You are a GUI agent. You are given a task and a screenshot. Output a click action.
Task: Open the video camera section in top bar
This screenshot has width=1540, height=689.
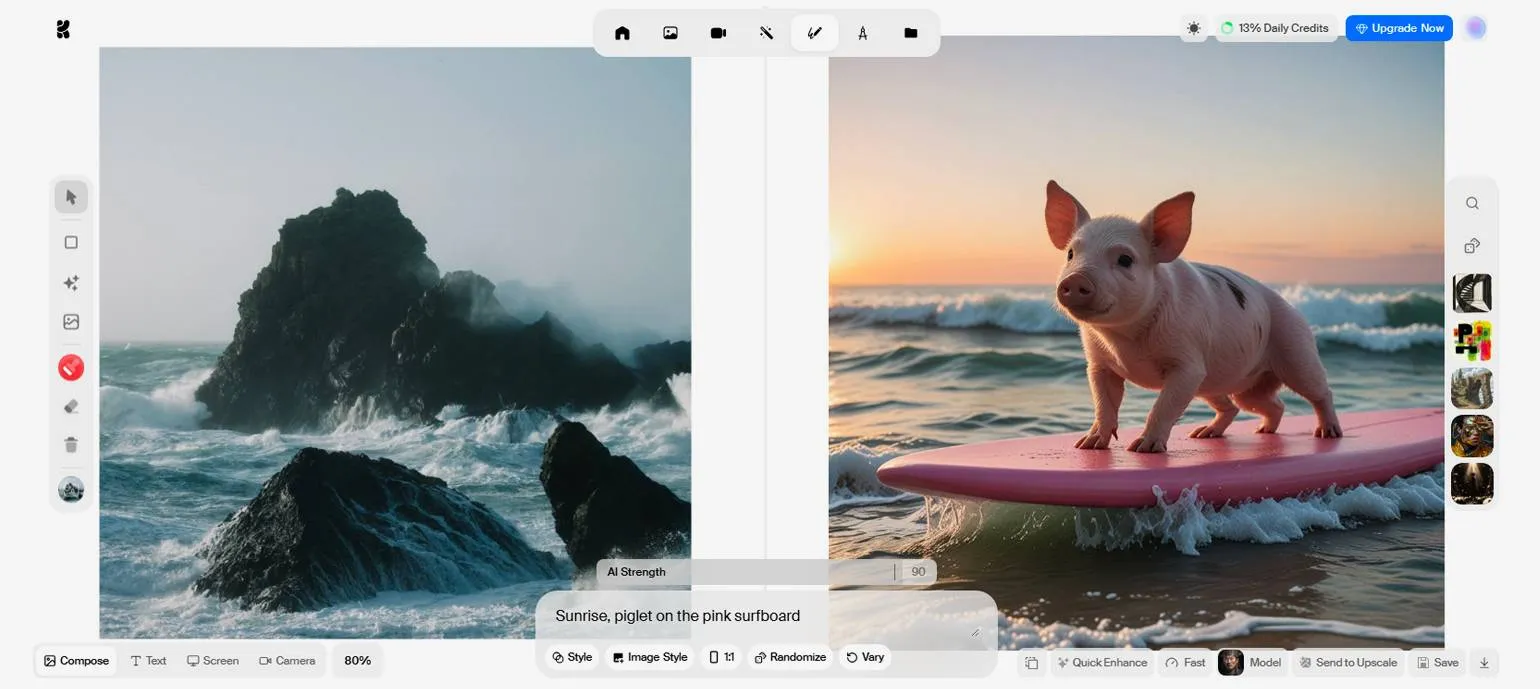click(x=718, y=33)
